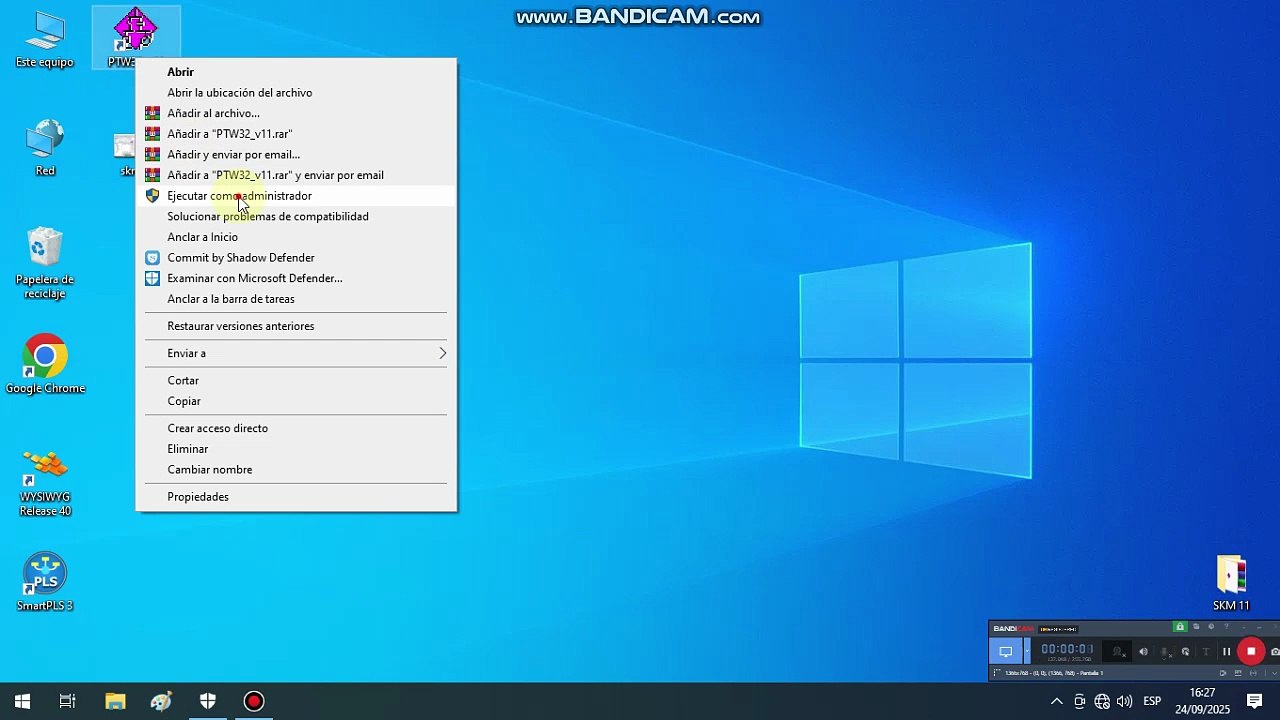Choose Solucionar problemas de compatibilidad
Viewport: 1280px width, 720px height.
point(296,216)
